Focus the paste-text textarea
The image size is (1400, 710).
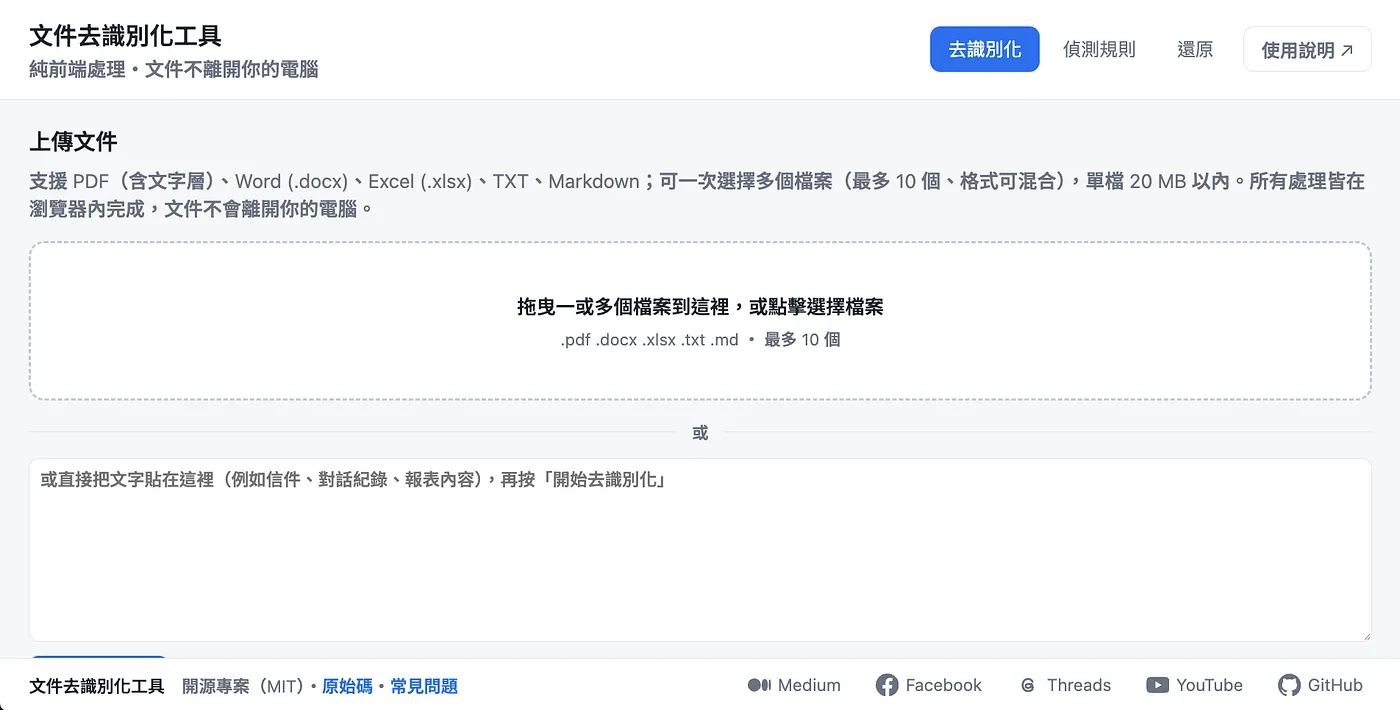click(x=700, y=550)
